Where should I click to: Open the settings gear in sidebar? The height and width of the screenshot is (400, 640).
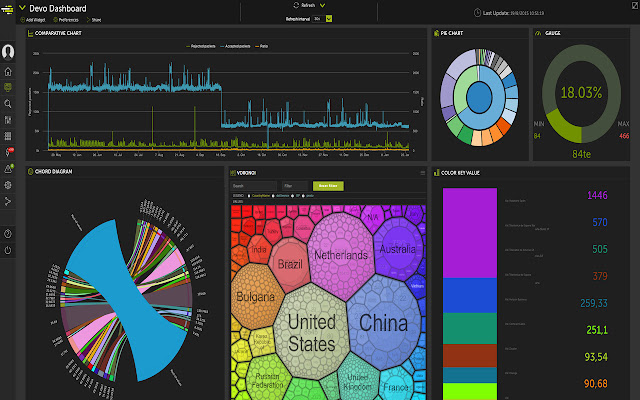tap(8, 185)
